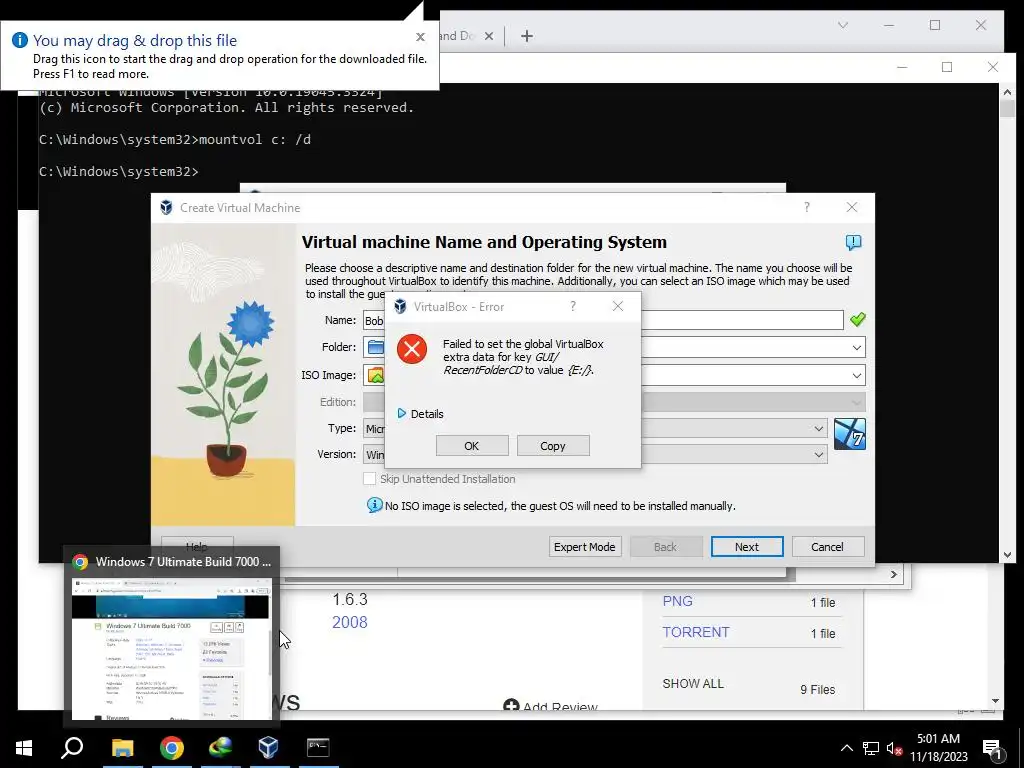The height and width of the screenshot is (768, 1024).
Task: Show hidden system tray icons
Action: coord(846,748)
